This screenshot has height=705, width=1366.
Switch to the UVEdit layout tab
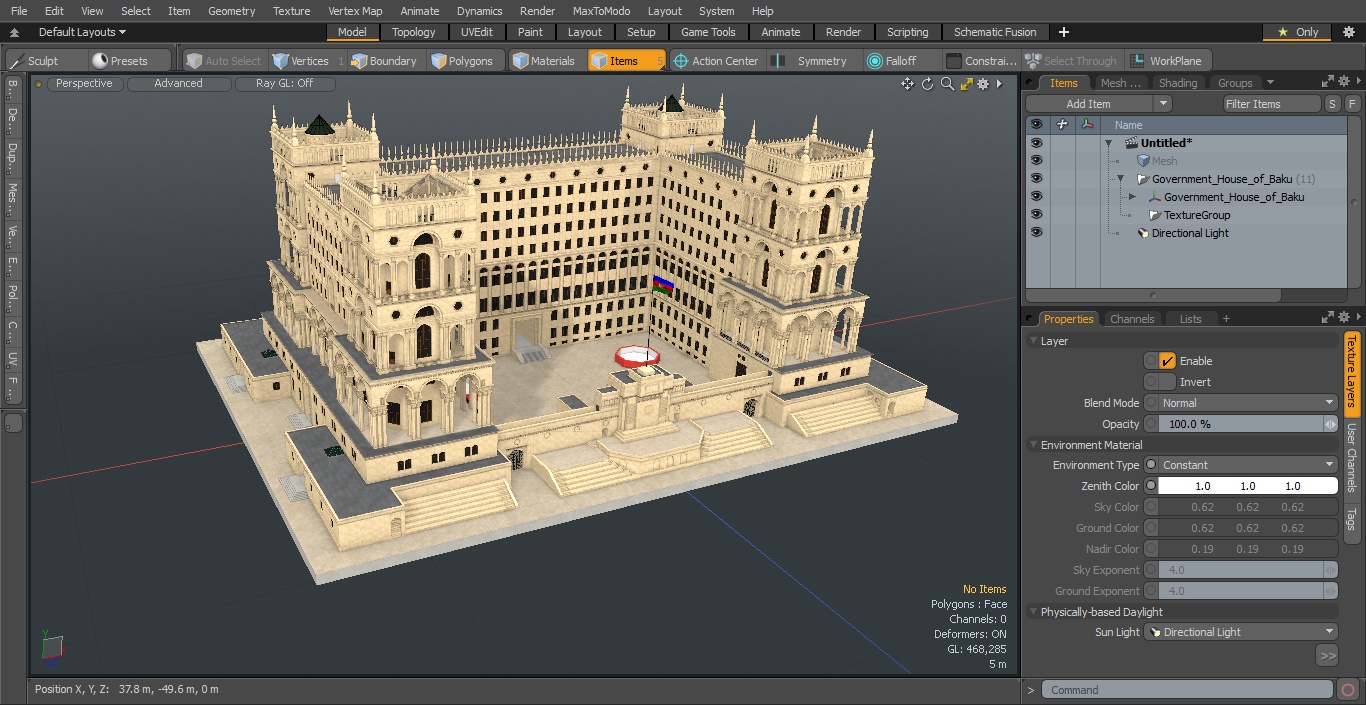(x=476, y=32)
